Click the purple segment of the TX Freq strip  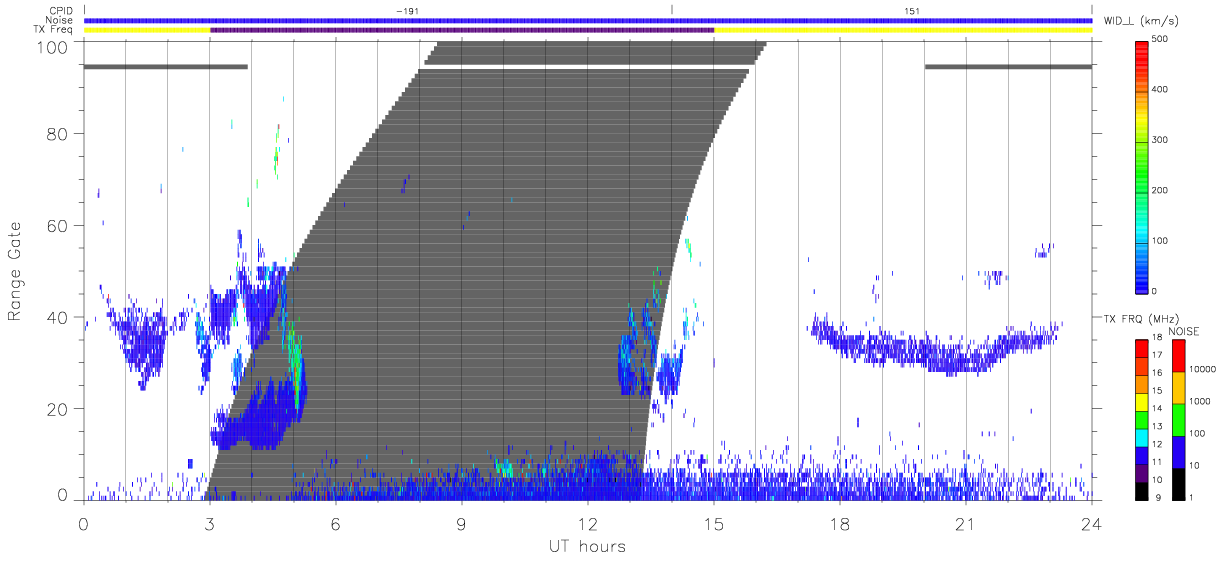coord(462,30)
